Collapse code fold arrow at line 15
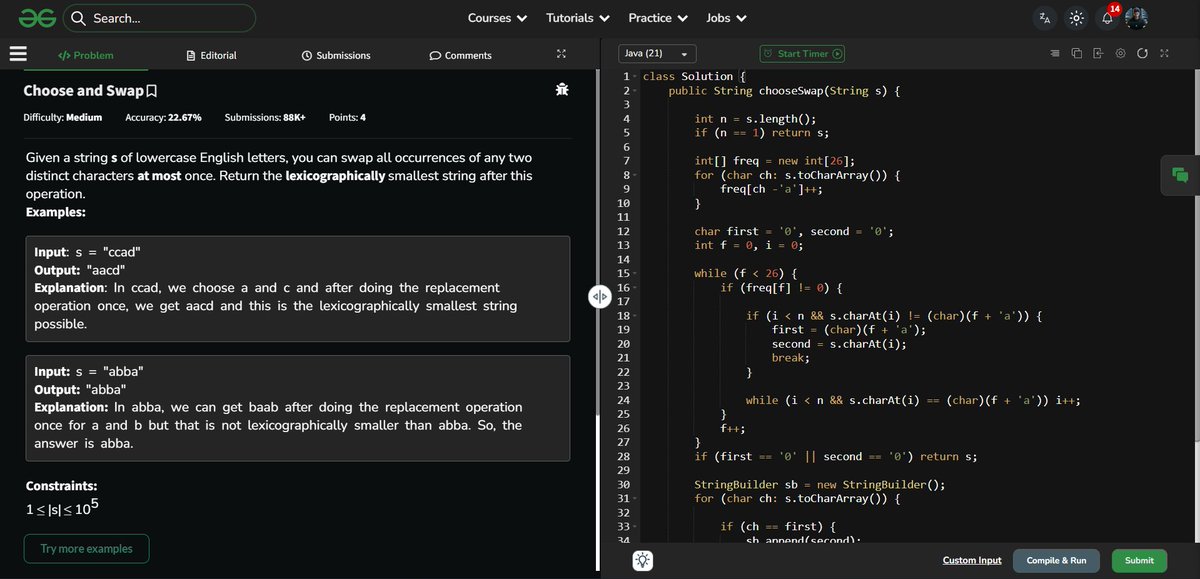Viewport: 1200px width, 579px height. (635, 273)
